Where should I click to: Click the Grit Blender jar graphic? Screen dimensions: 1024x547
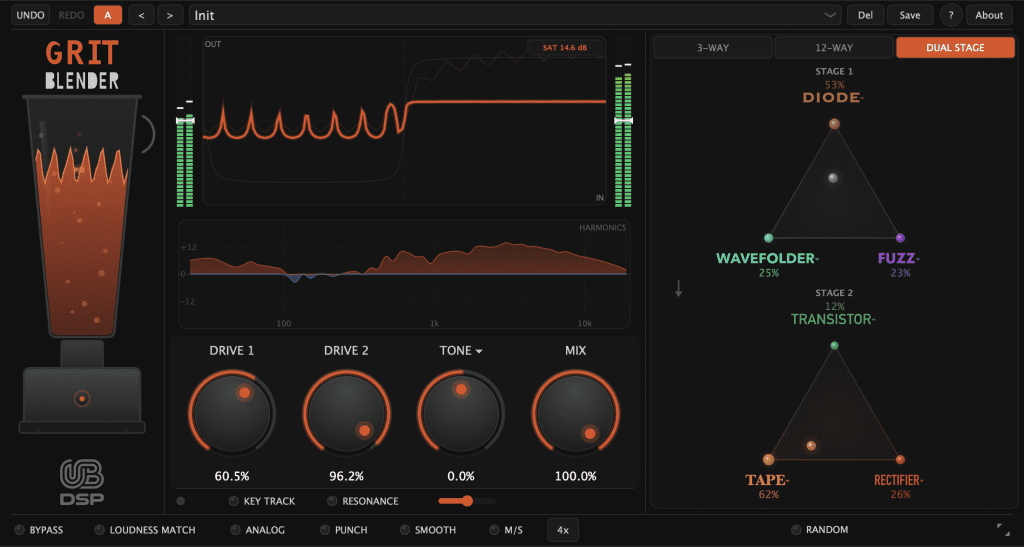[82, 217]
